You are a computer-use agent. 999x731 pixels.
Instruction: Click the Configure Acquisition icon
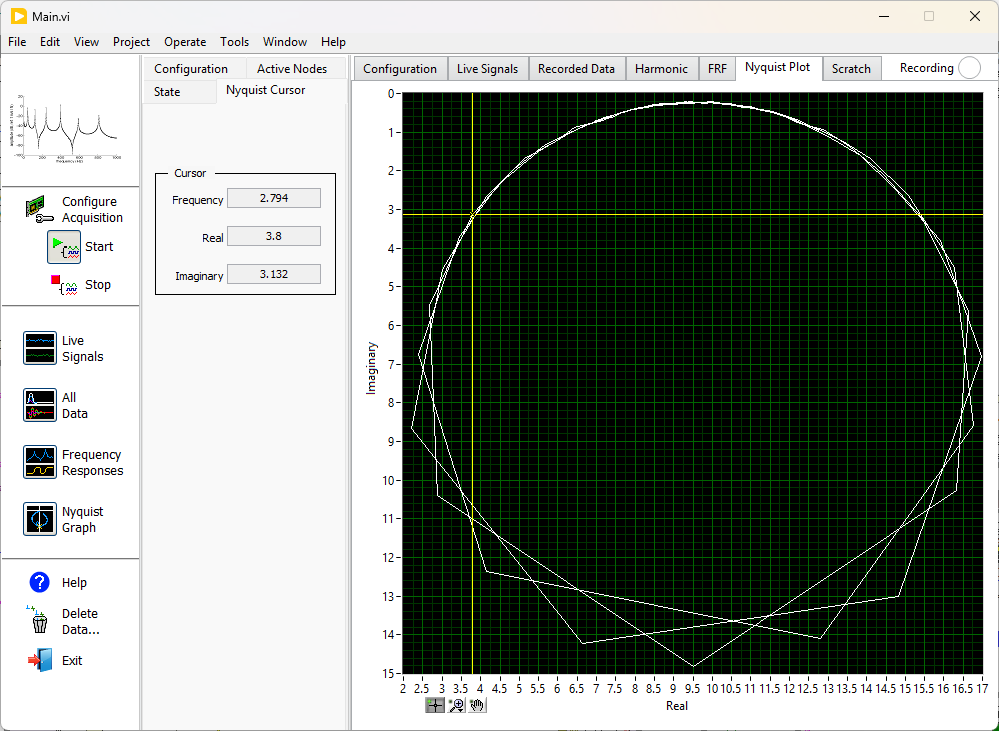(x=40, y=210)
